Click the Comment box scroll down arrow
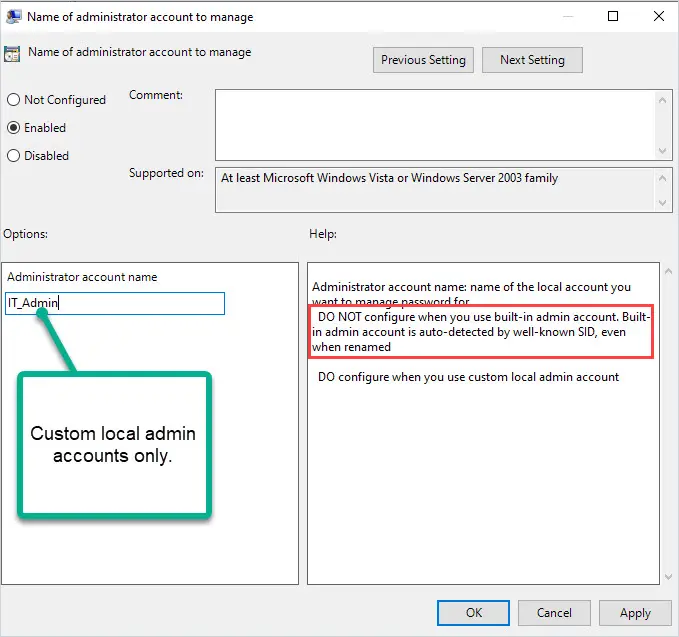This screenshot has height=637, width=679. (x=662, y=151)
